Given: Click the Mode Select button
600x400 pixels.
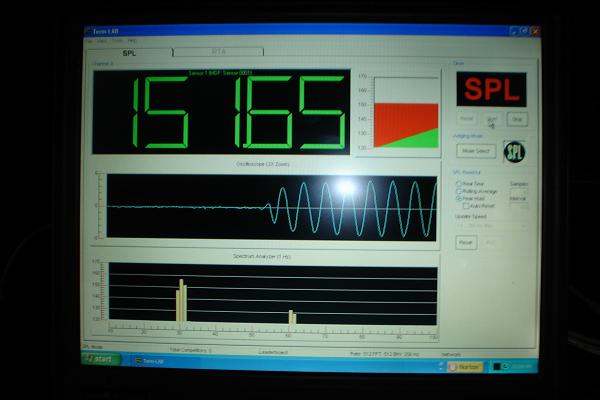Looking at the screenshot, I should click(476, 151).
